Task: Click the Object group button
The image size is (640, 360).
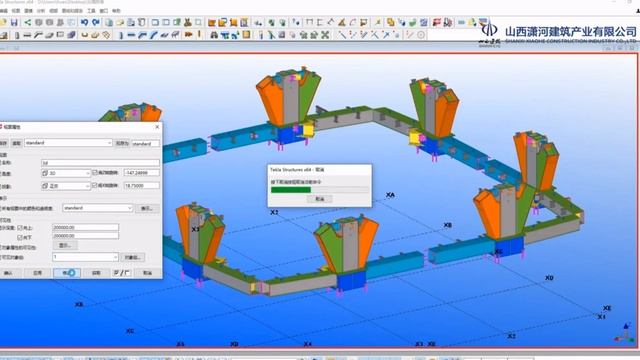Action: [x=132, y=257]
